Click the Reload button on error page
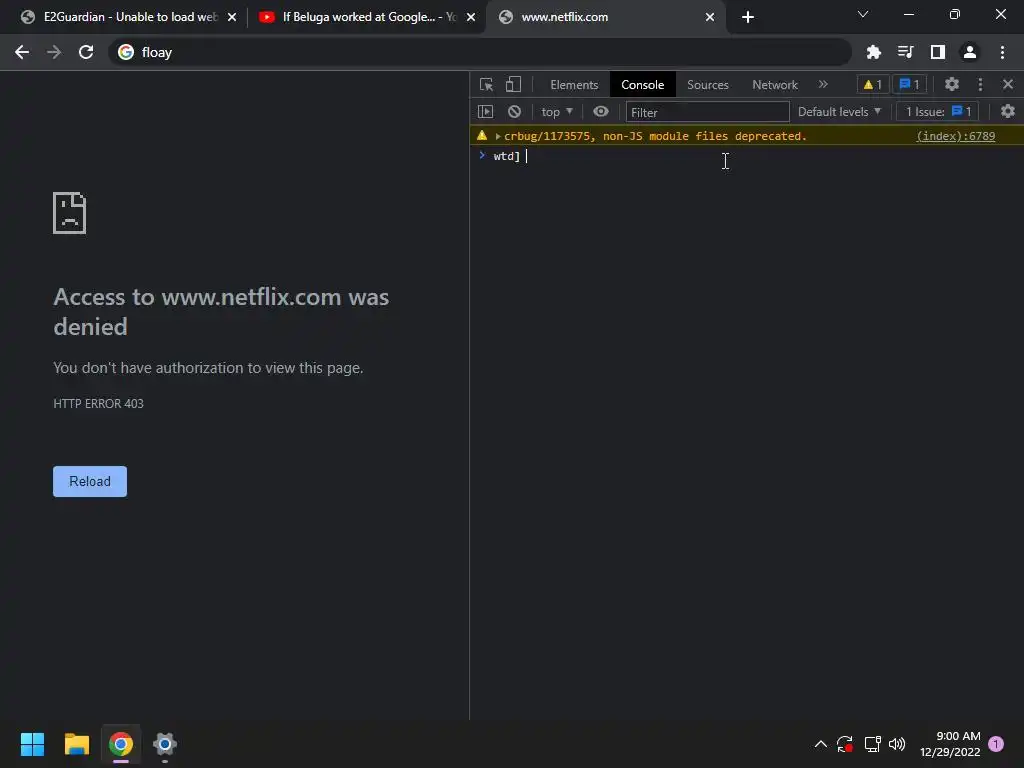Image resolution: width=1024 pixels, height=768 pixels. tap(90, 481)
